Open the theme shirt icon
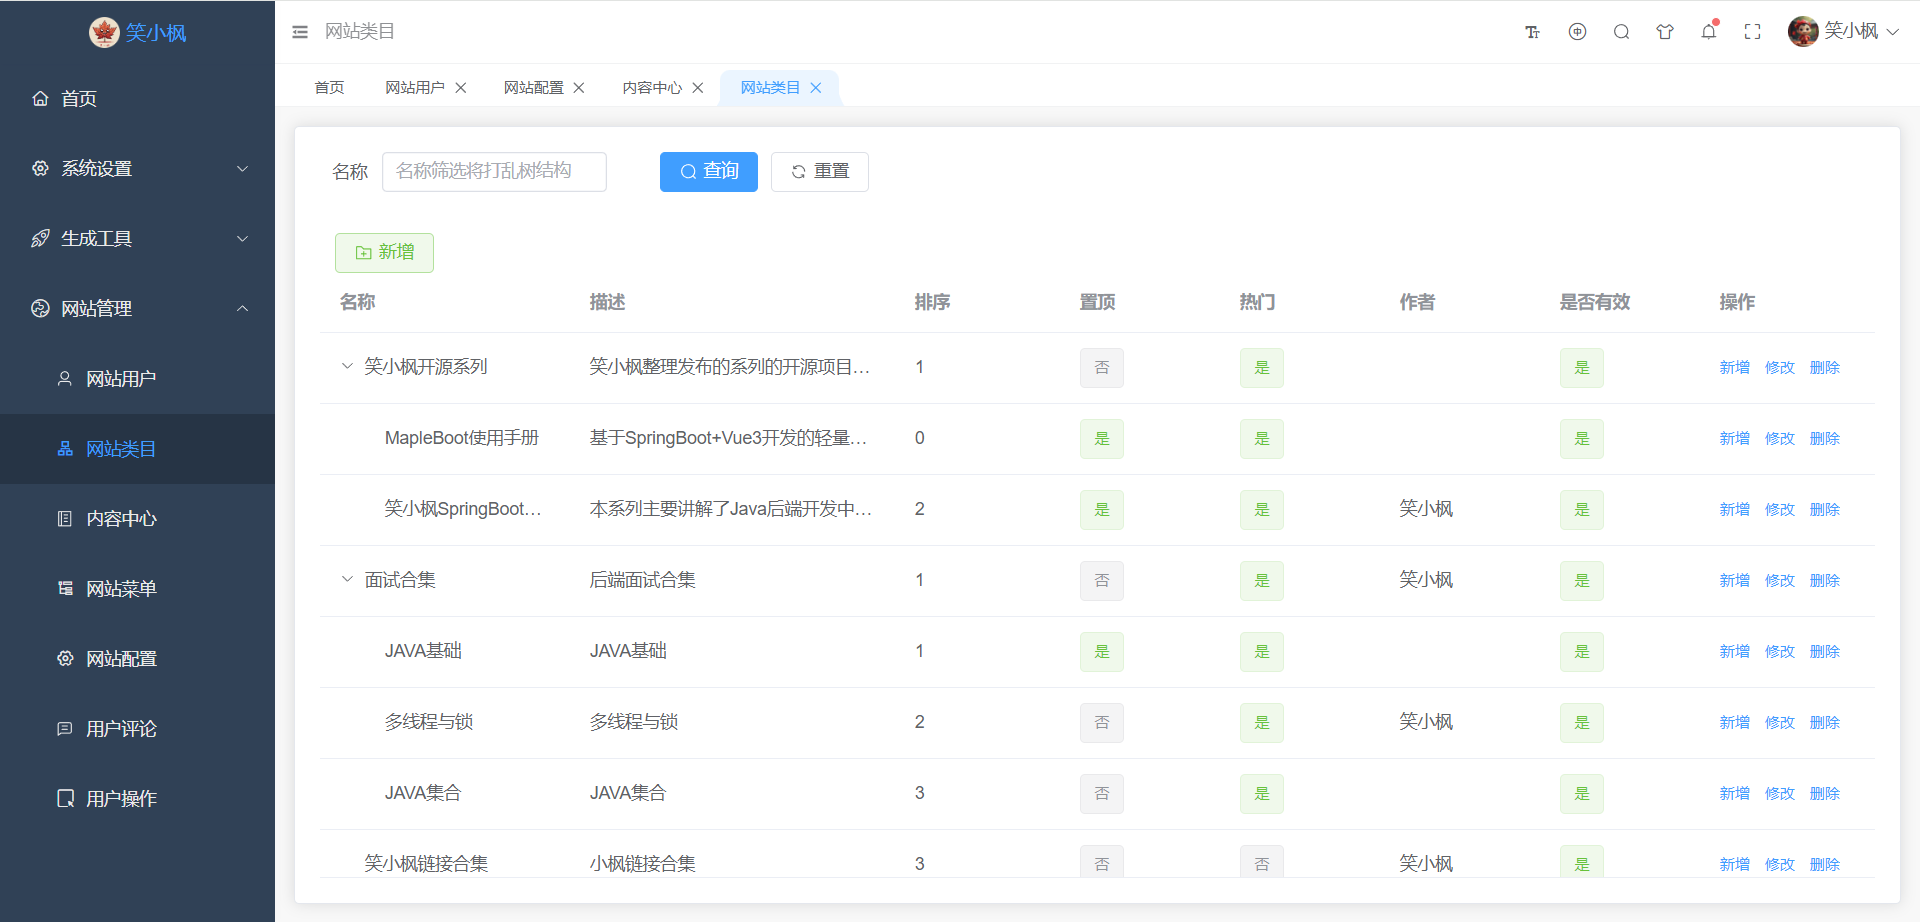This screenshot has width=1920, height=922. pos(1665,32)
